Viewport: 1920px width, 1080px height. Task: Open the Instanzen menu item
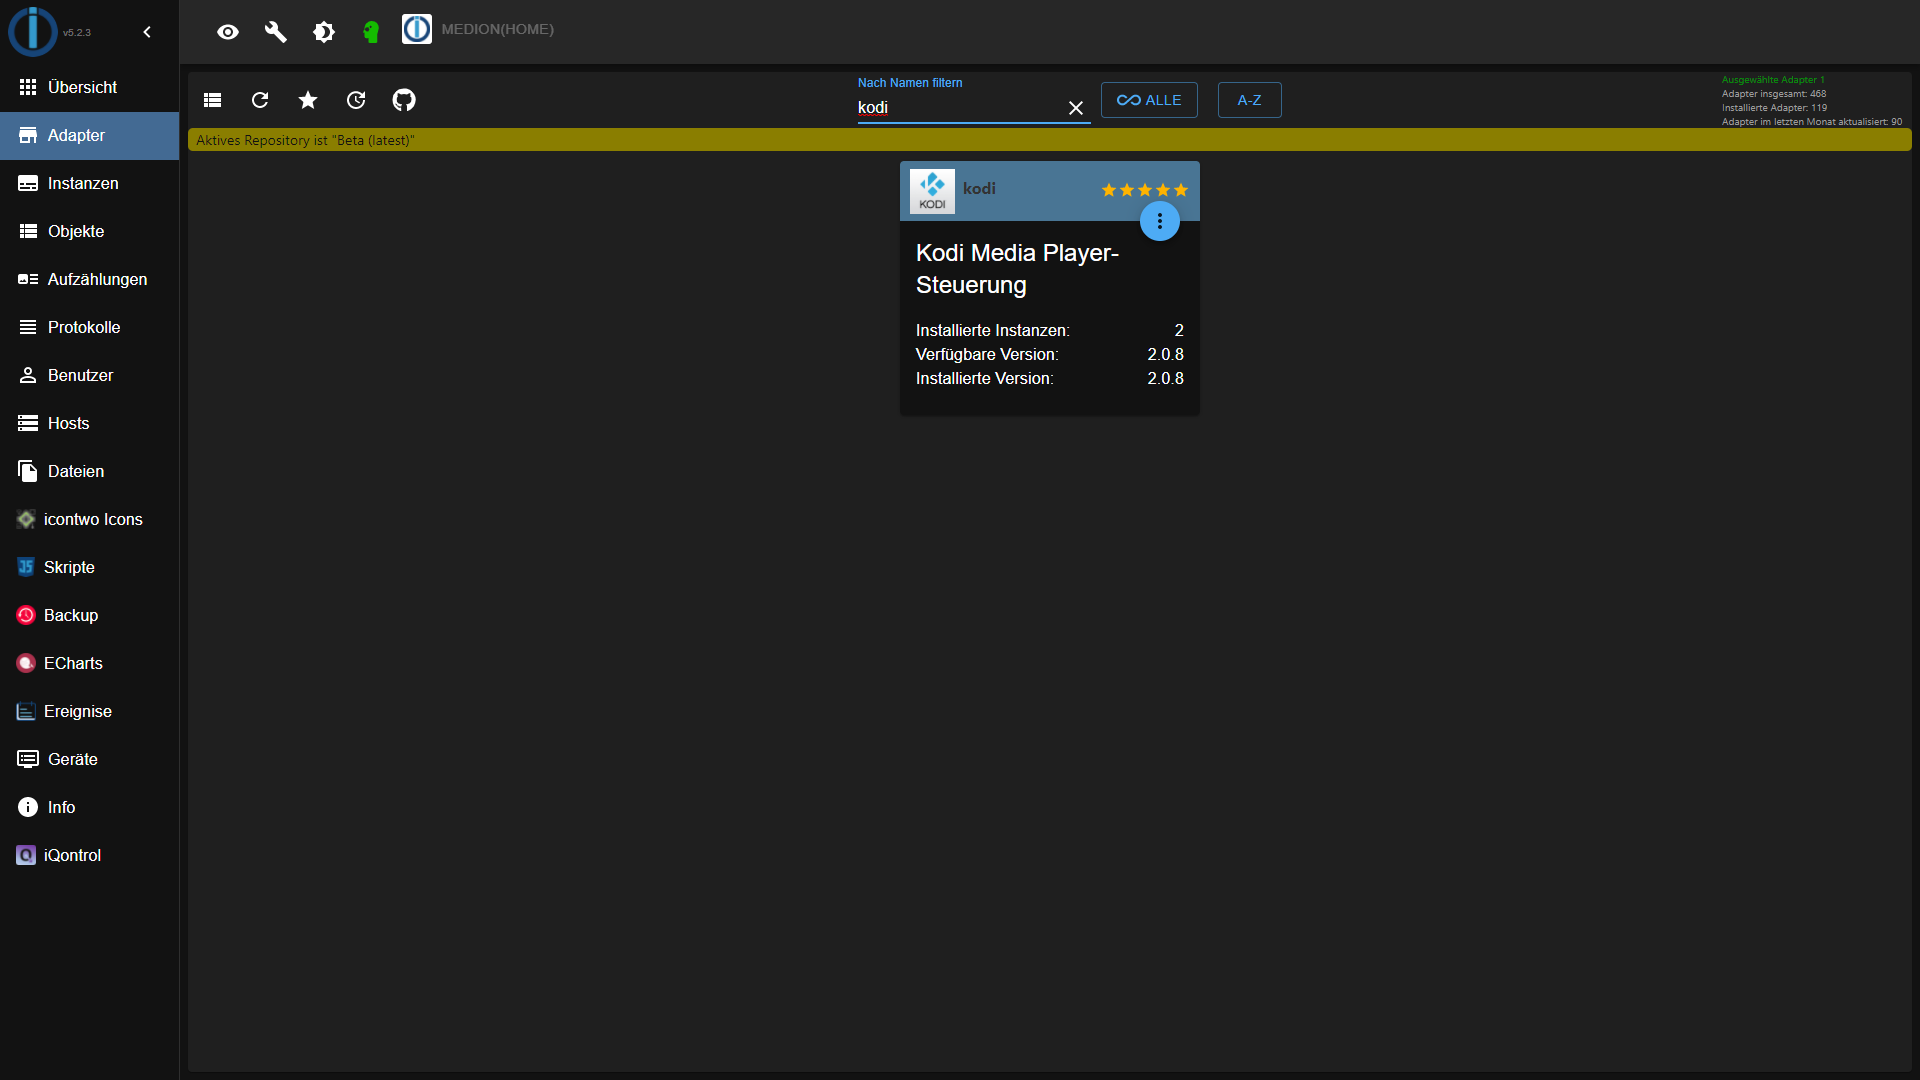[x=83, y=183]
